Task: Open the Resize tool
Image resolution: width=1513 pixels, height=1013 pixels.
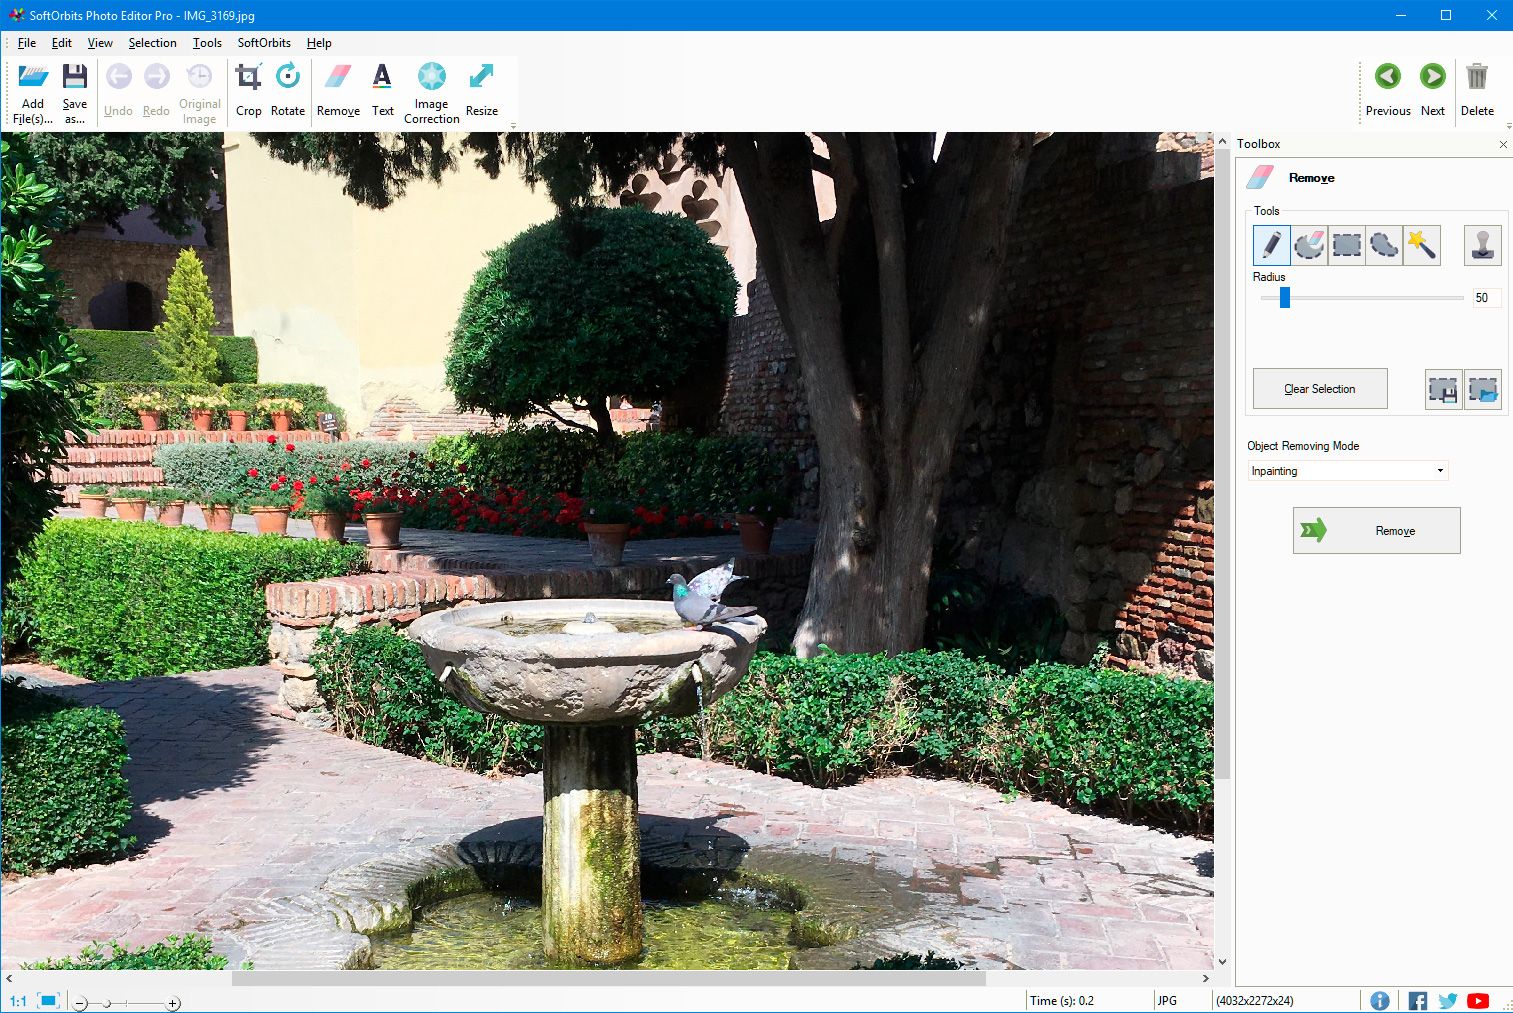Action: pyautogui.click(x=481, y=90)
